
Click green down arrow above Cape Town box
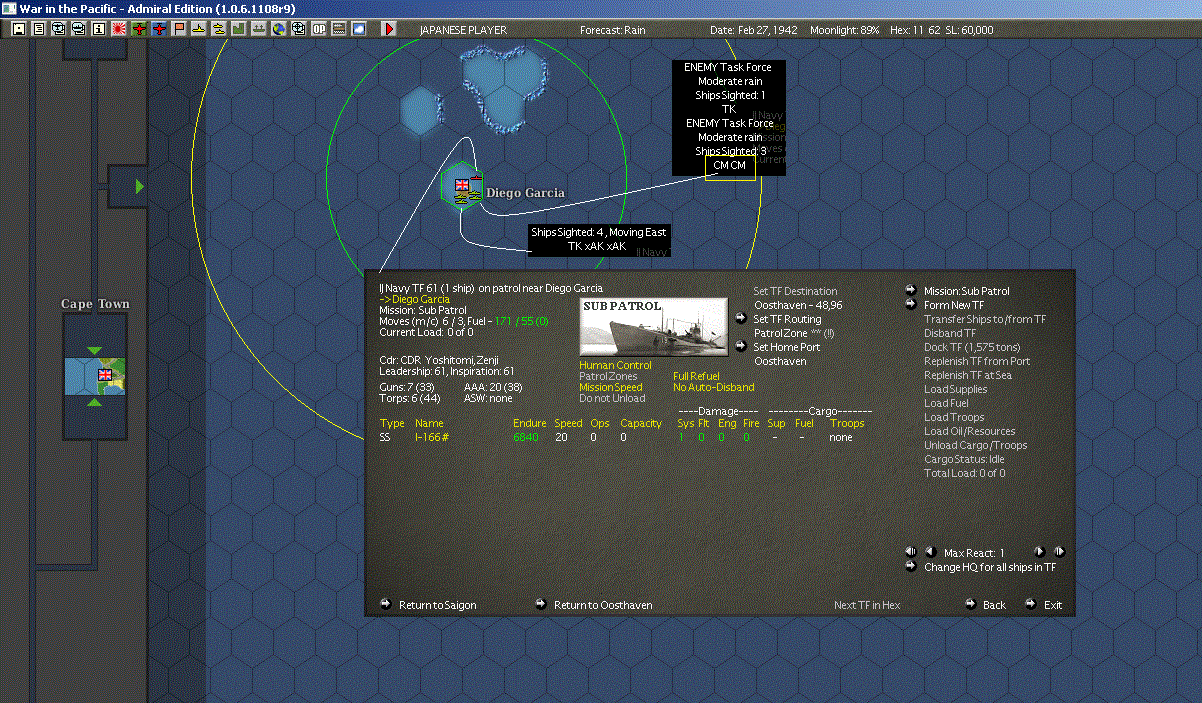point(94,349)
